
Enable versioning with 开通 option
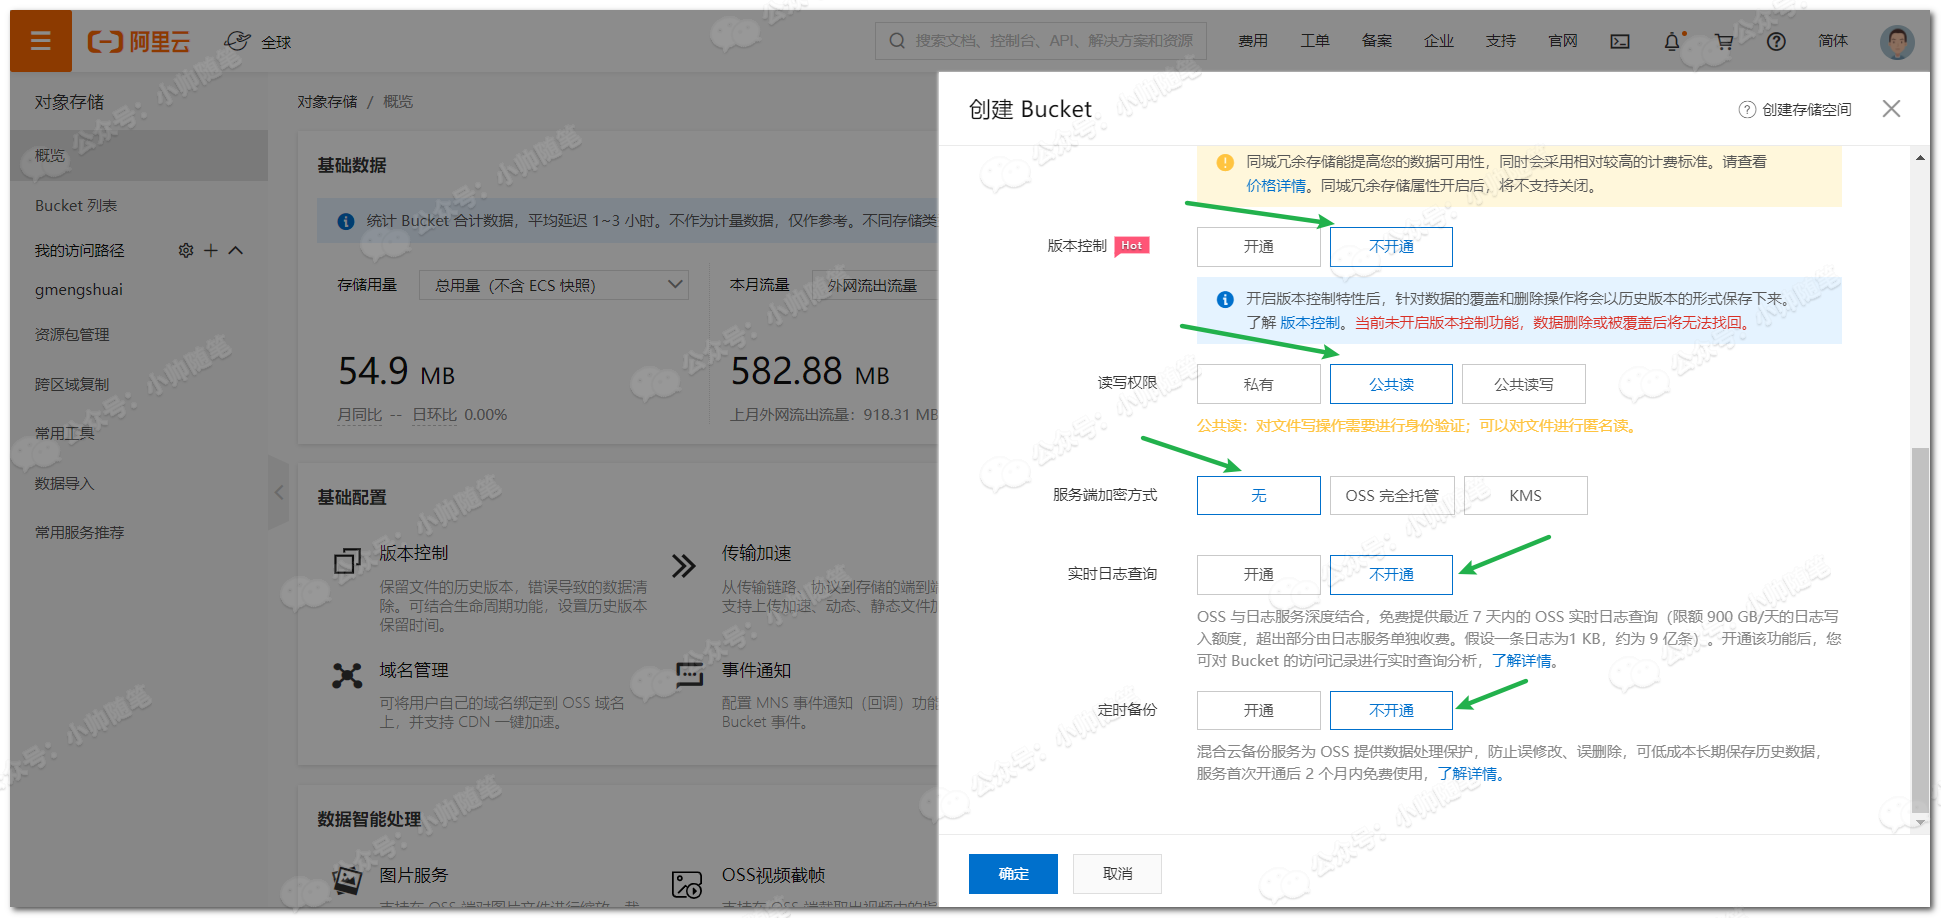click(x=1258, y=247)
